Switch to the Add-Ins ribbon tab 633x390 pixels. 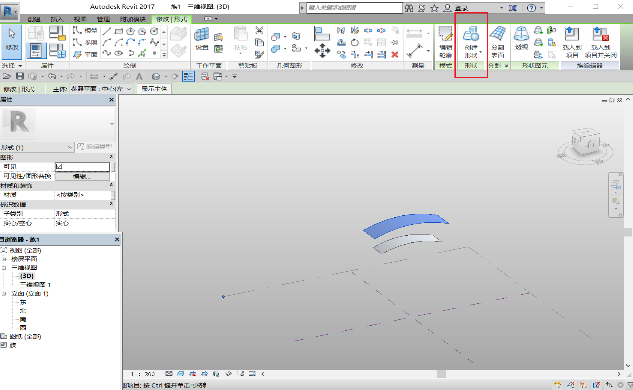tap(132, 19)
